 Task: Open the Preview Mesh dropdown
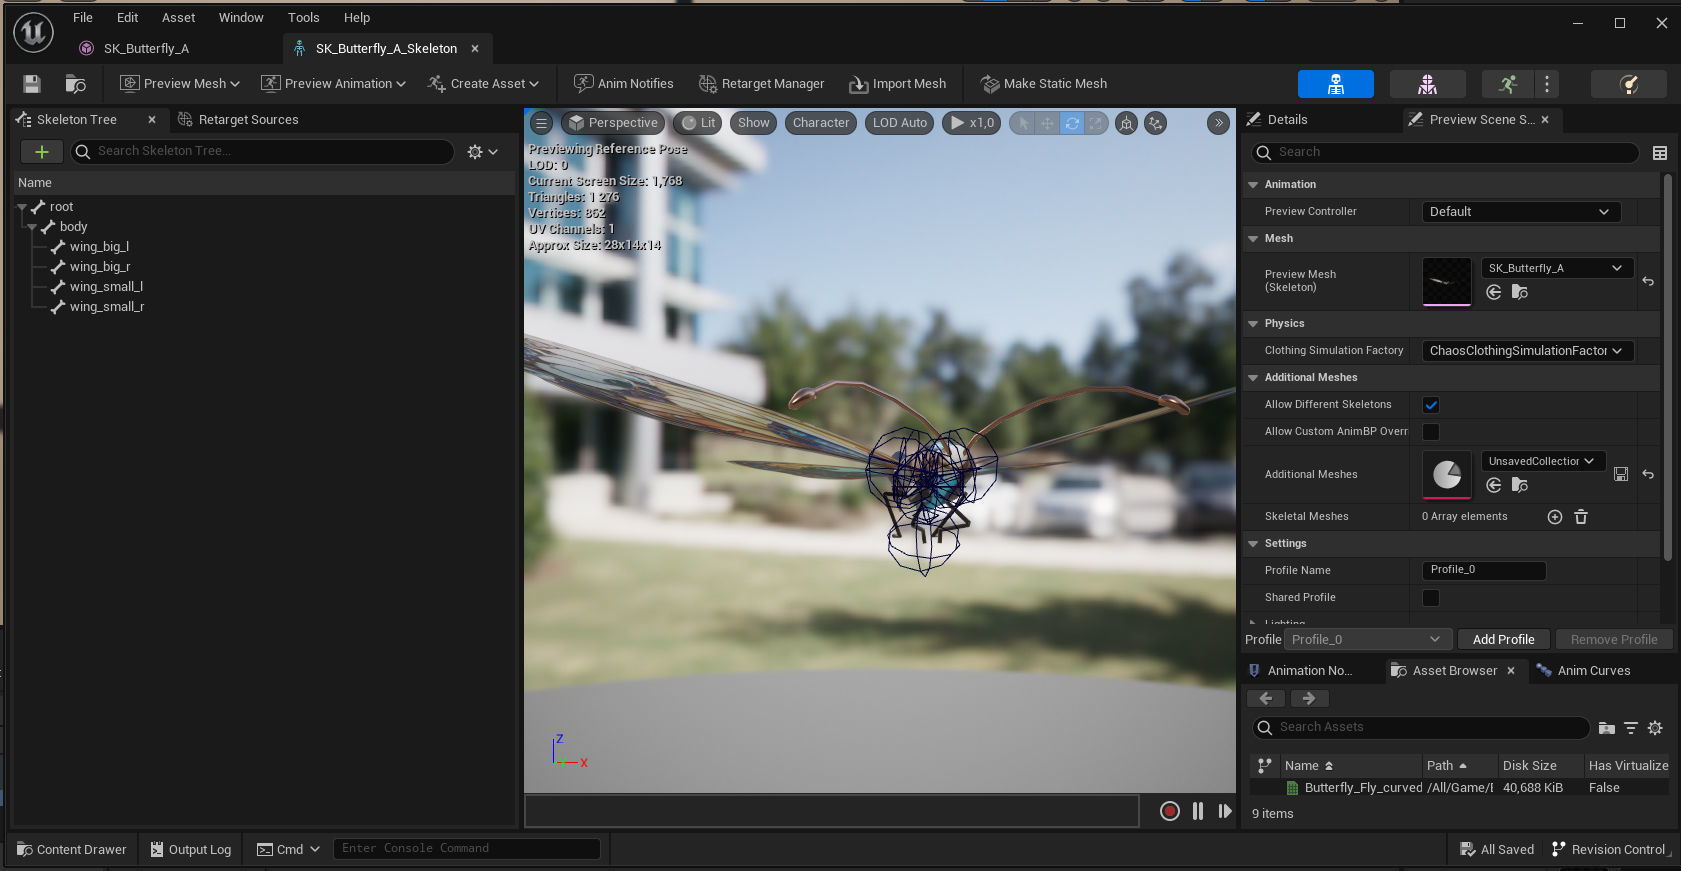(x=180, y=84)
